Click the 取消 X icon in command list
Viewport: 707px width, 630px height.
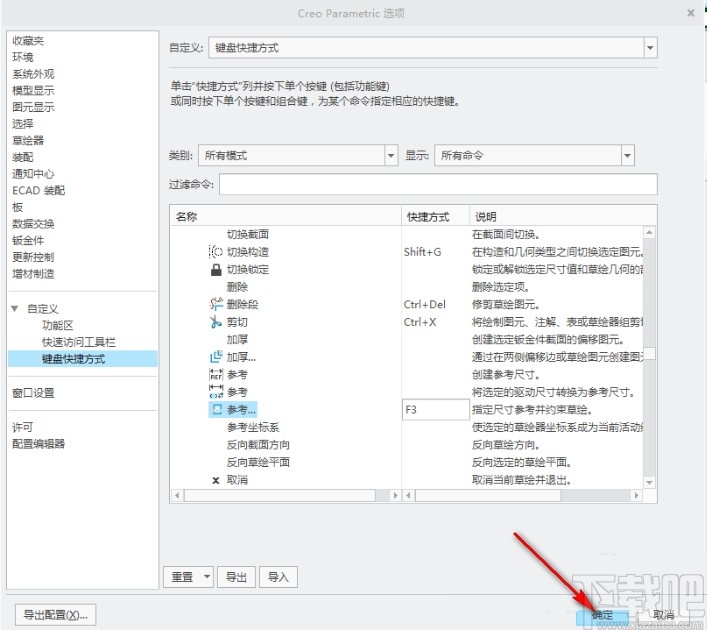tap(216, 480)
